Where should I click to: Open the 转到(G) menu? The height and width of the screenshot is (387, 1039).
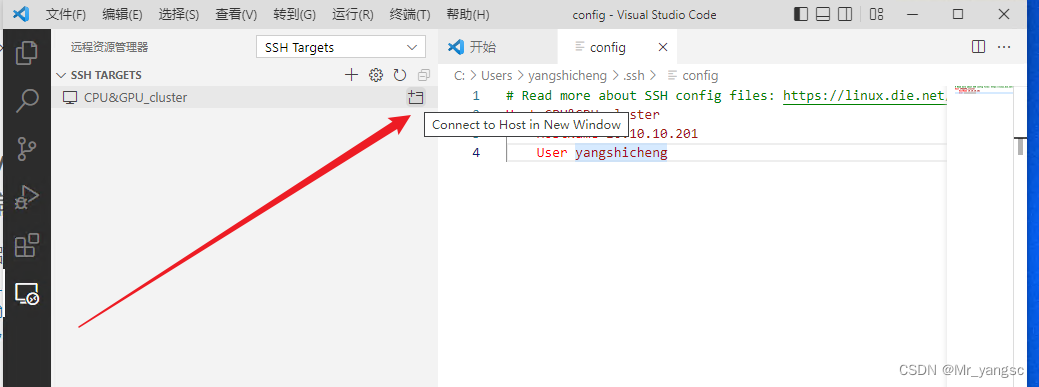pos(294,14)
